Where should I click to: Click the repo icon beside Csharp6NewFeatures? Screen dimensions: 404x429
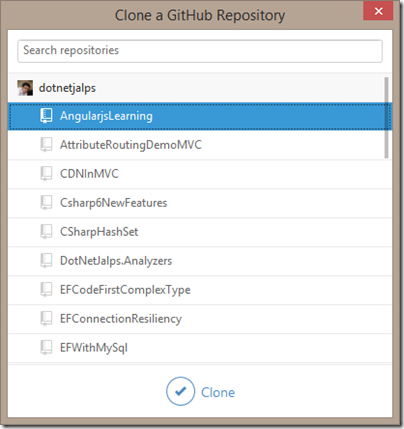click(x=46, y=203)
